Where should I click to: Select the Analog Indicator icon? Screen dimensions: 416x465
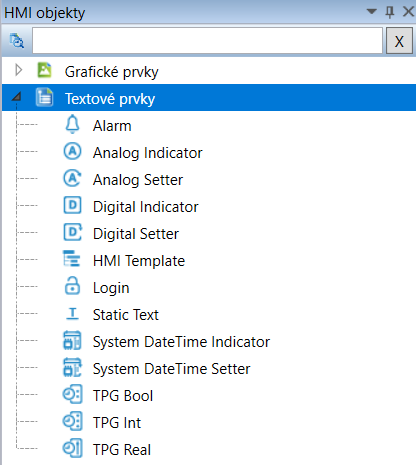(72, 151)
